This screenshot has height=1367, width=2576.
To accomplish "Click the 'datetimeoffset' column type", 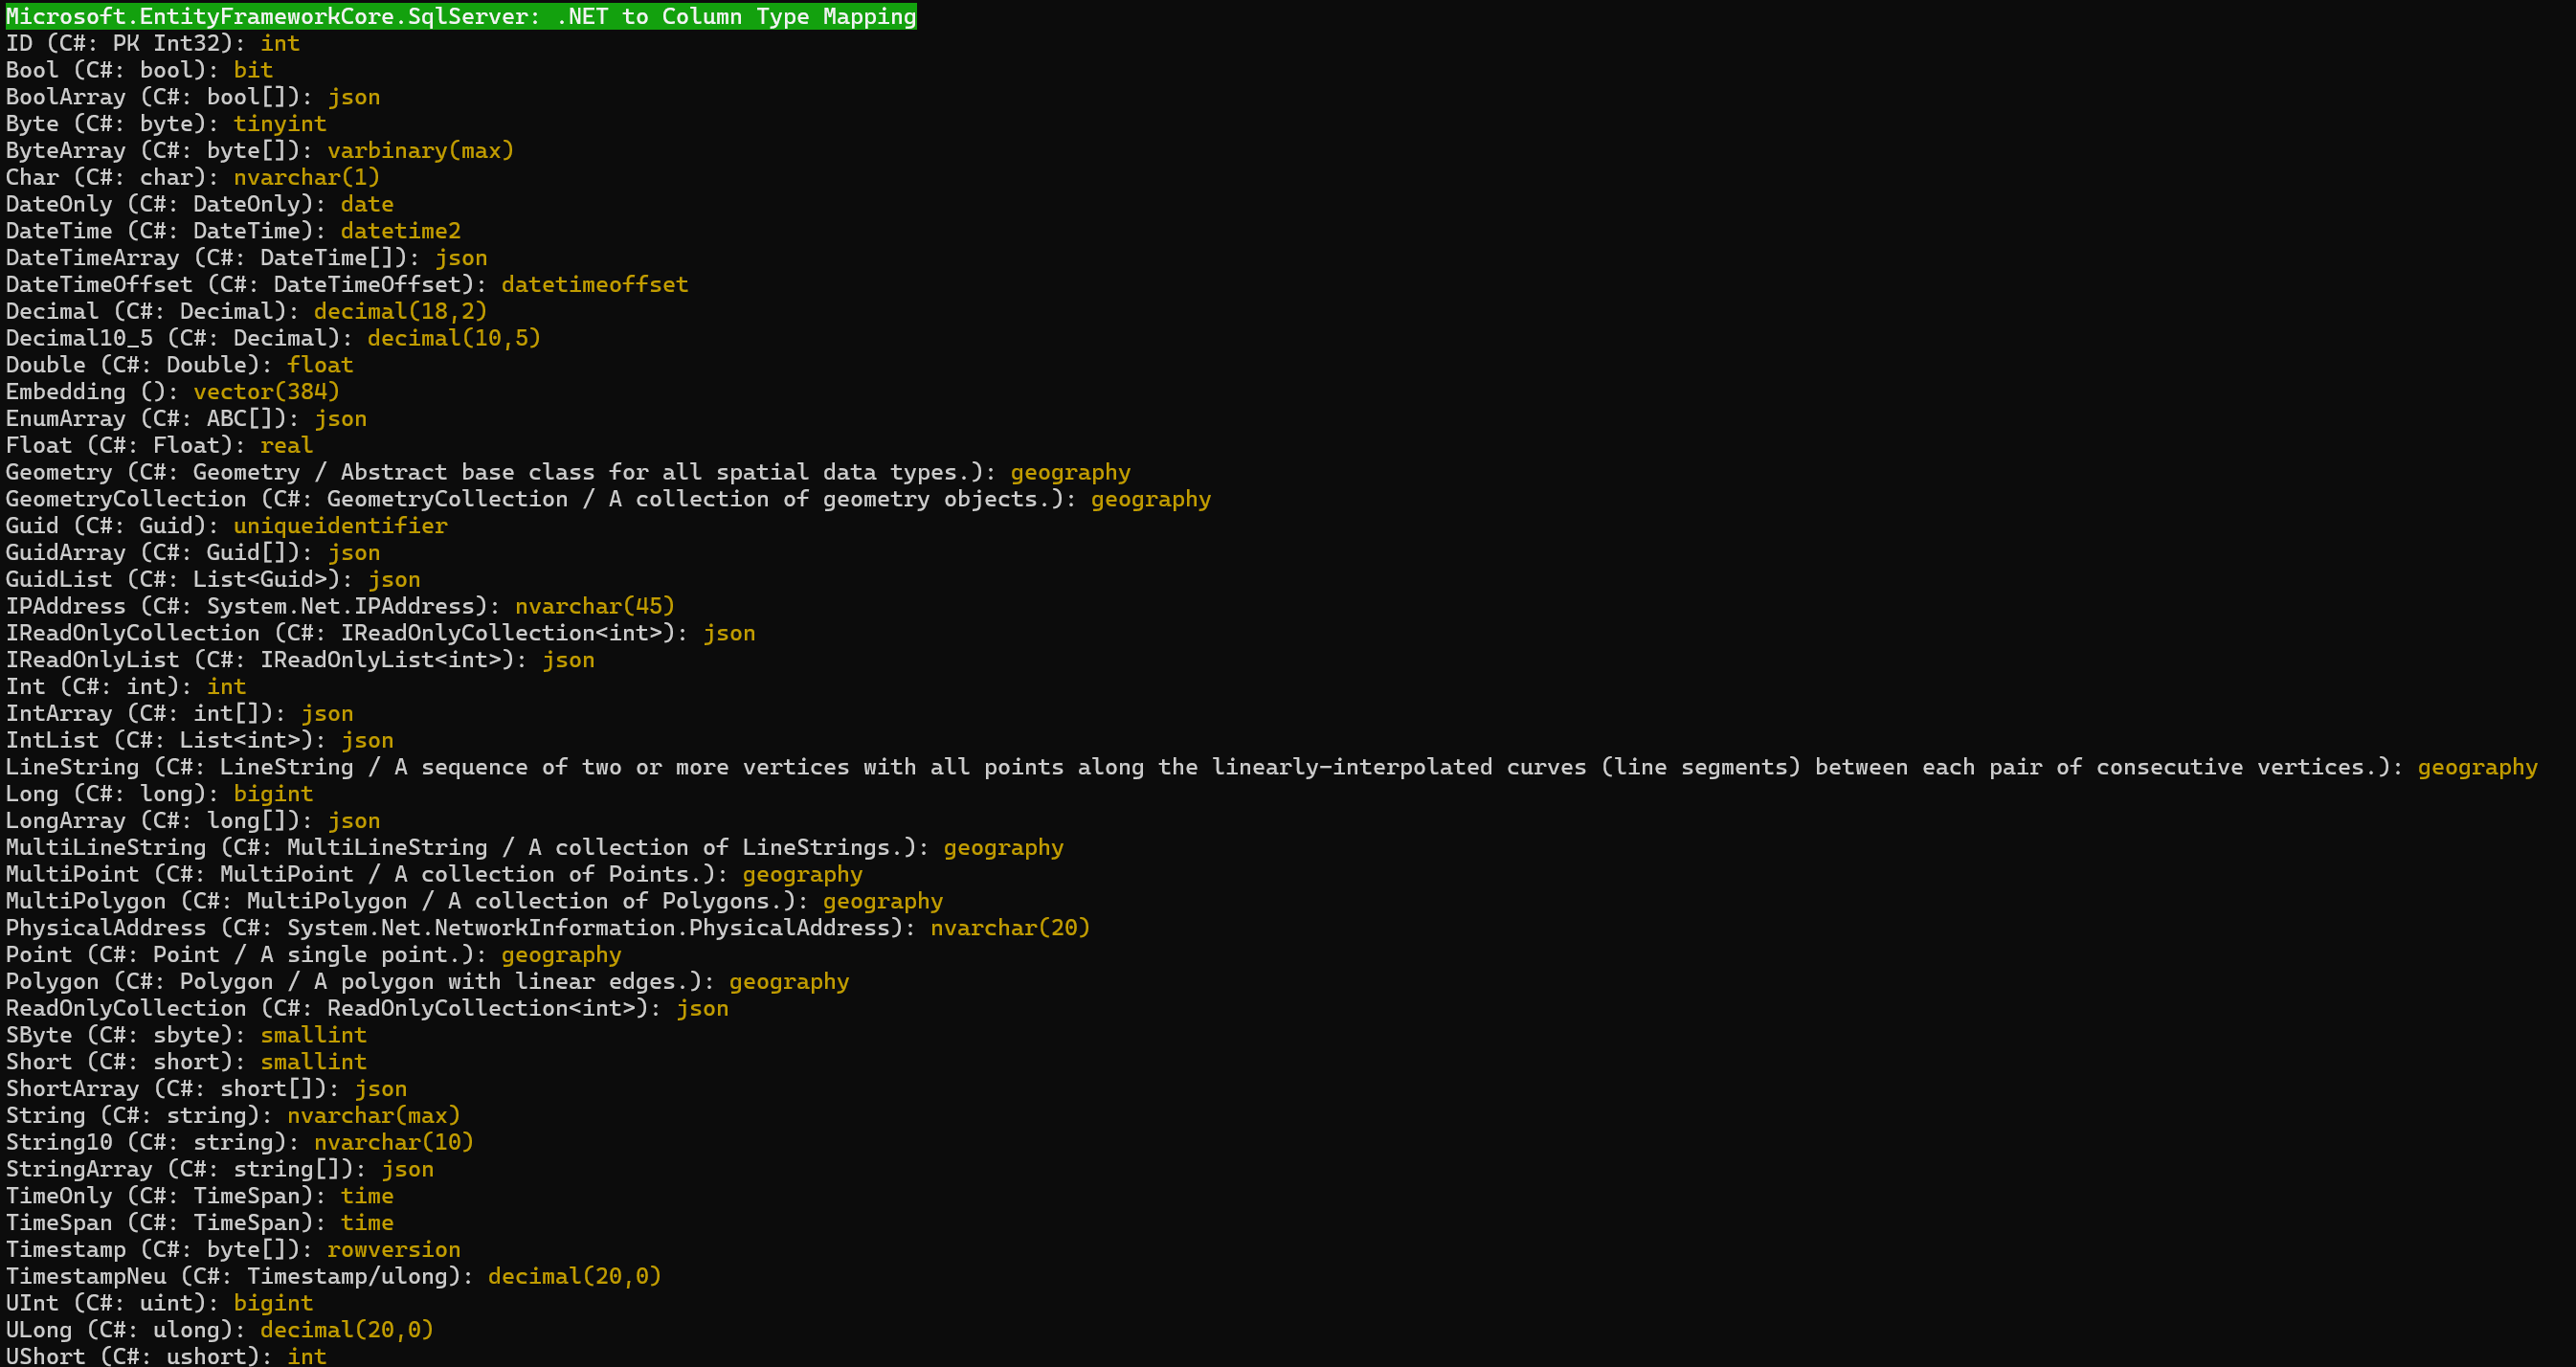I will pyautogui.click(x=594, y=284).
